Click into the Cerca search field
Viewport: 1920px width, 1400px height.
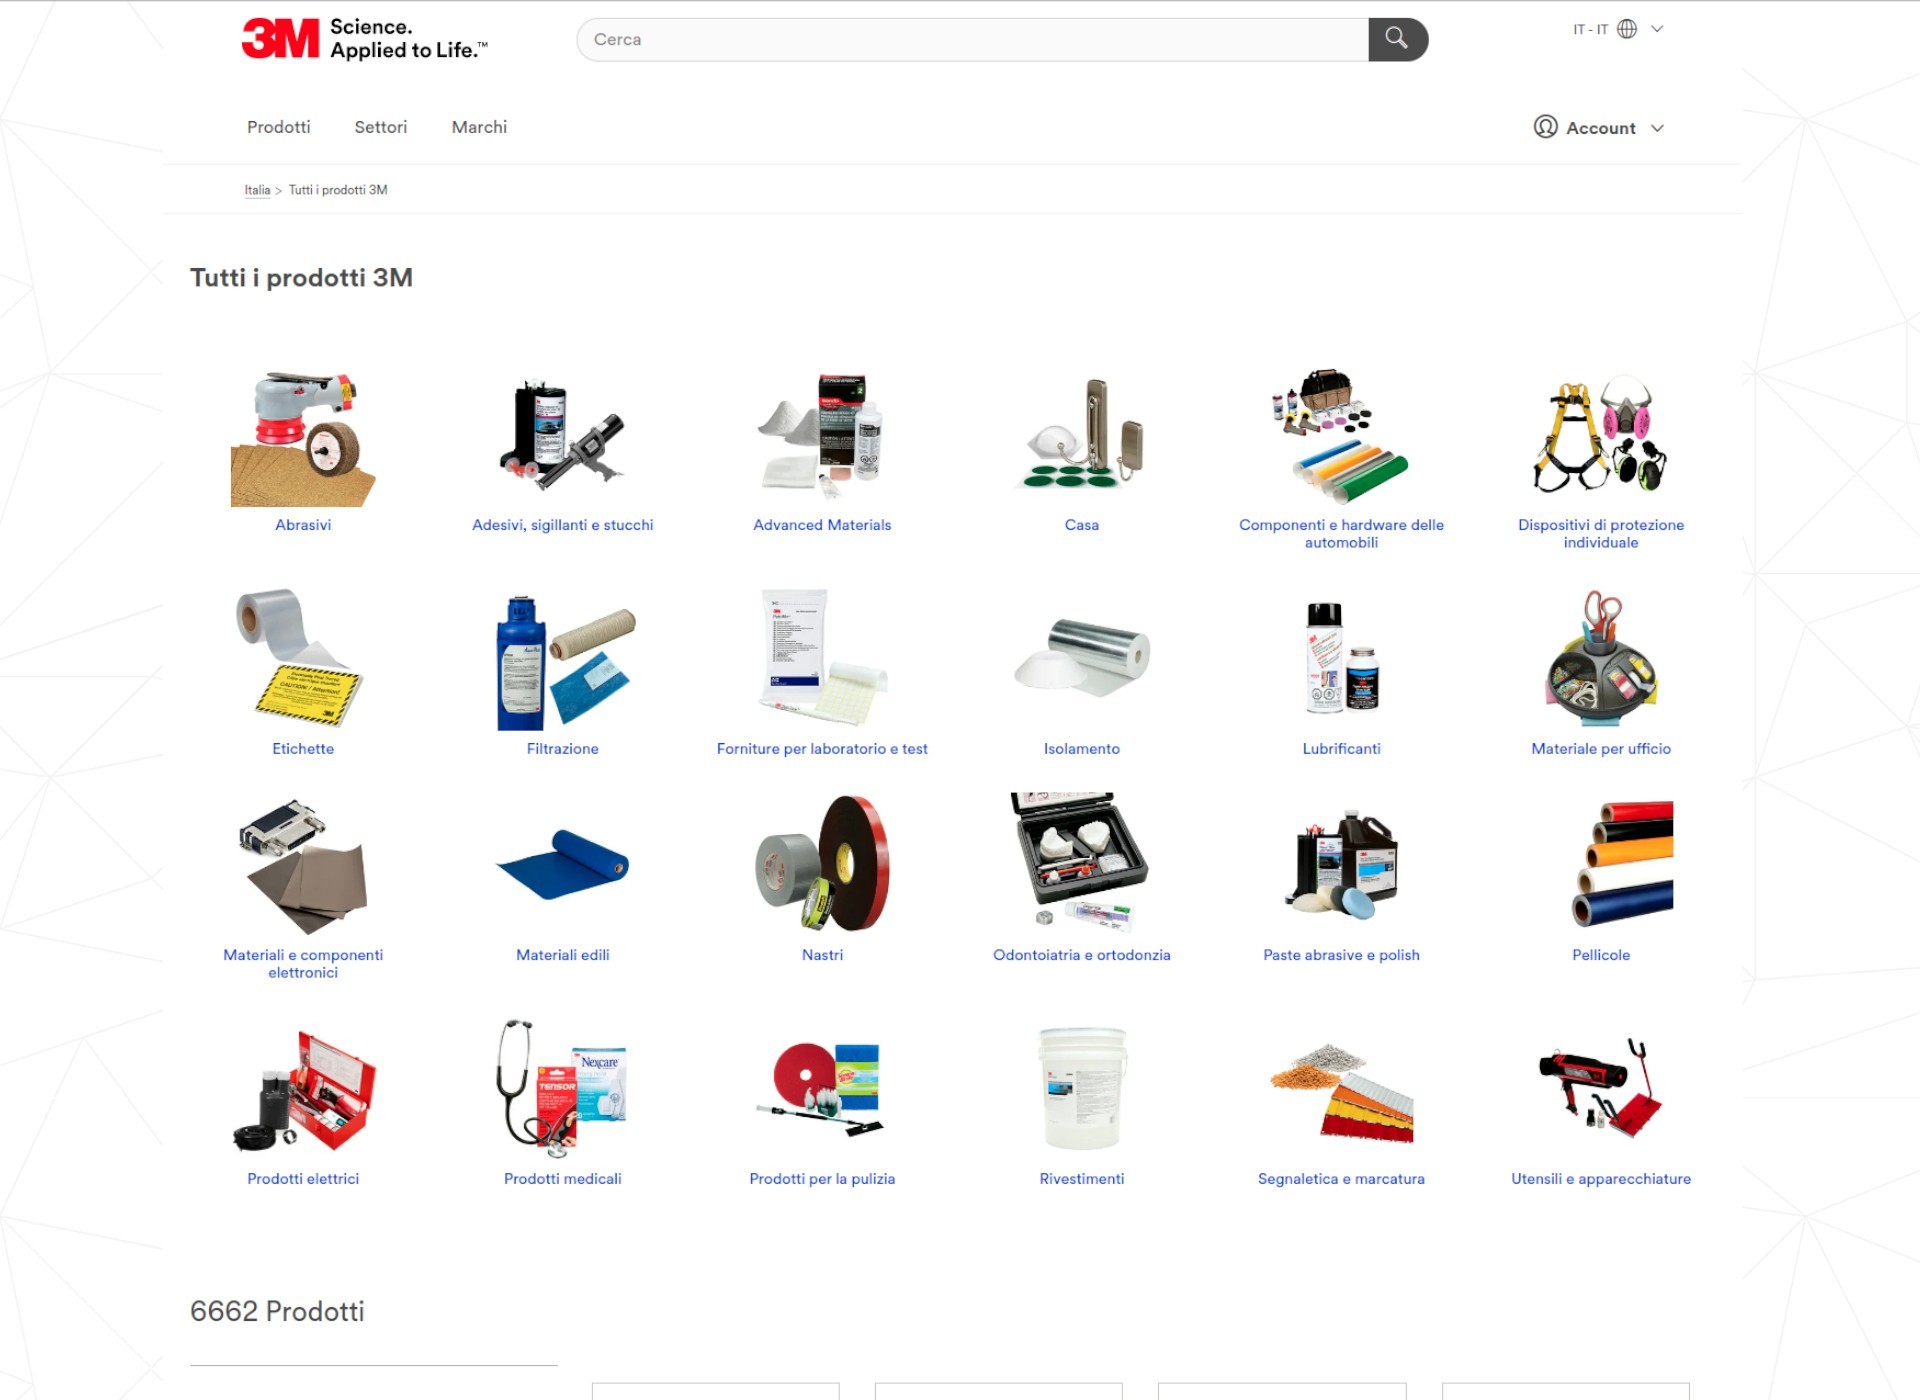[972, 39]
